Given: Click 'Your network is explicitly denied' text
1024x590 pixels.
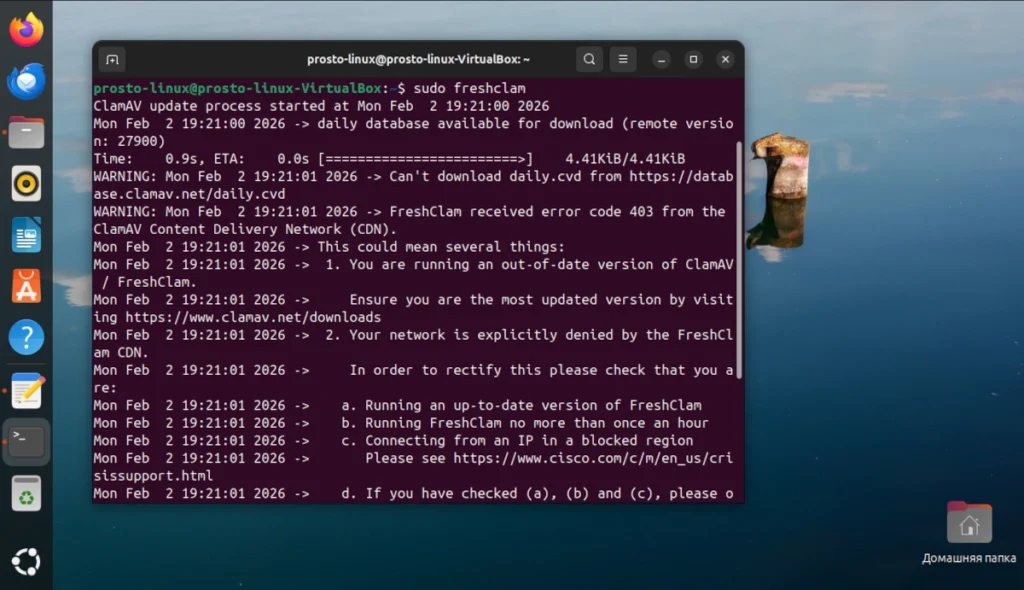Looking at the screenshot, I should (493, 335).
